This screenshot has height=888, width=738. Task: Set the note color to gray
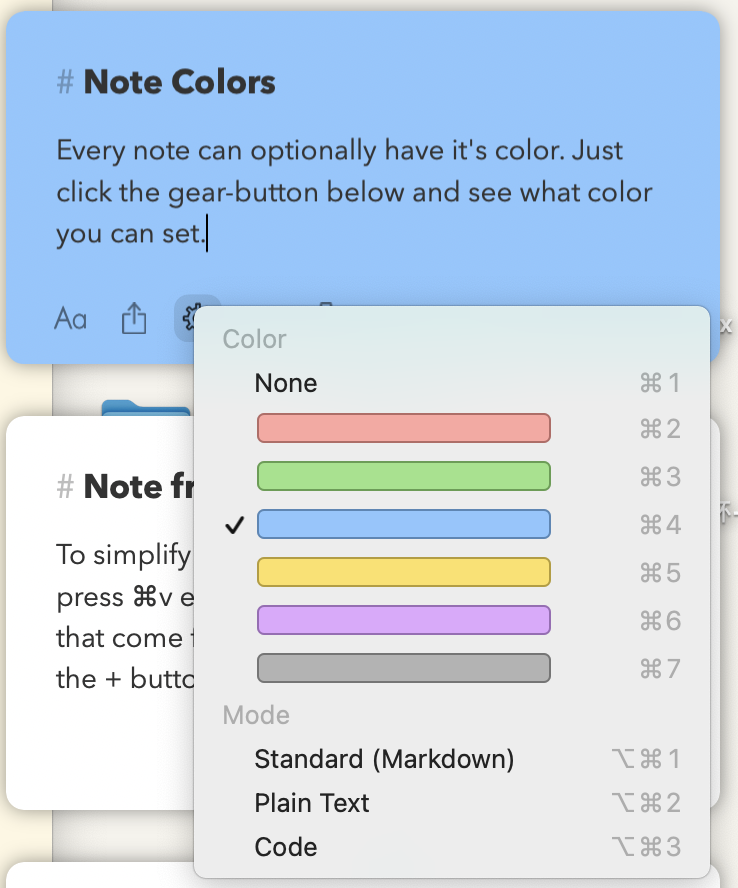[x=403, y=668]
